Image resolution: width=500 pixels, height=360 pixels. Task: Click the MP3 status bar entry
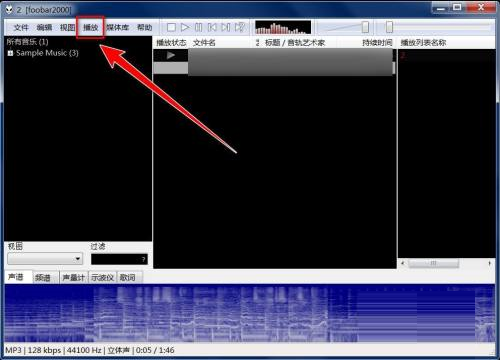coord(13,350)
